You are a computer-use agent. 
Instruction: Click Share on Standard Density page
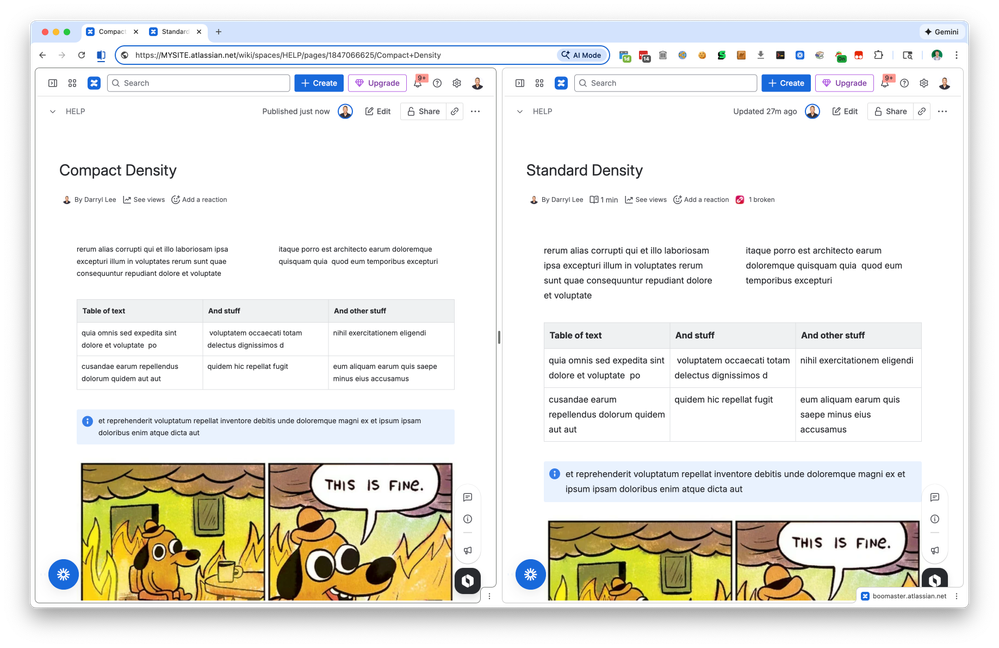tap(891, 111)
